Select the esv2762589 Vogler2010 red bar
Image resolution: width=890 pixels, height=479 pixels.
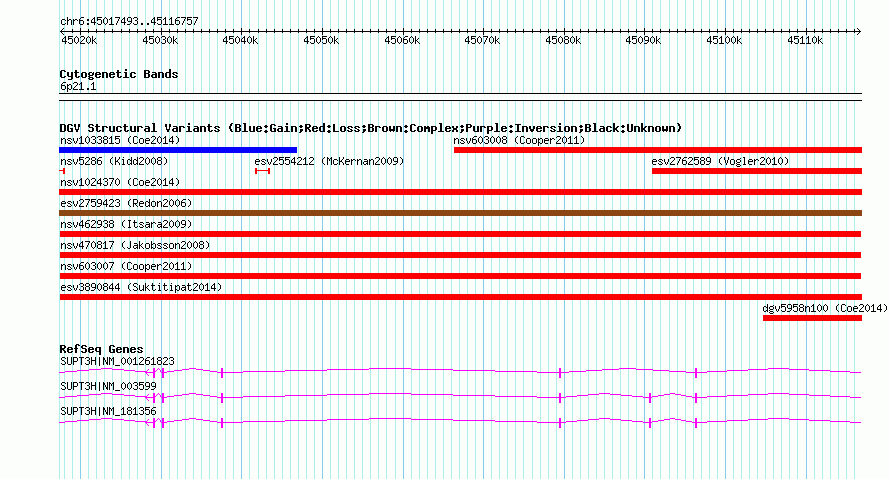(757, 171)
